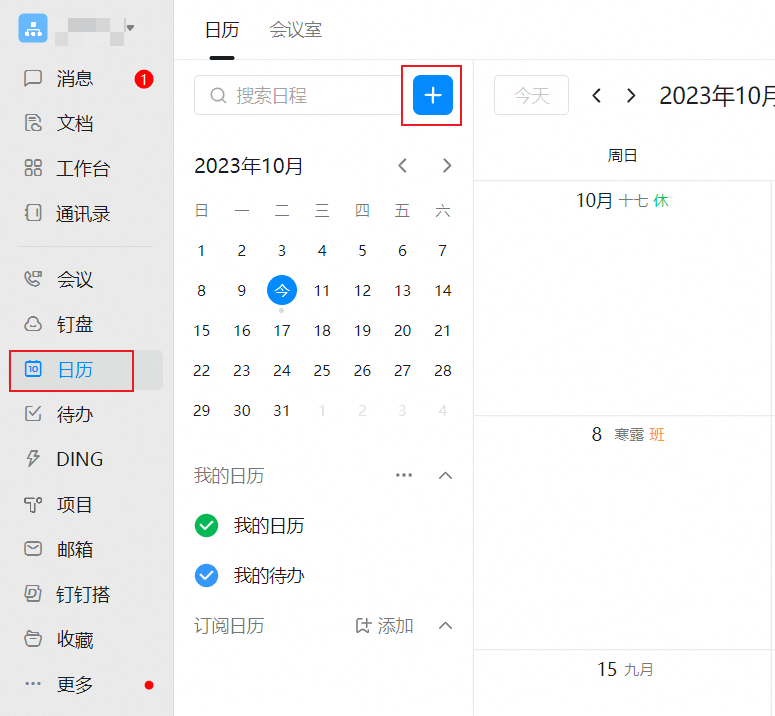Toggle the 我的待办 calendar checkbox
The width and height of the screenshot is (775, 716).
point(207,575)
